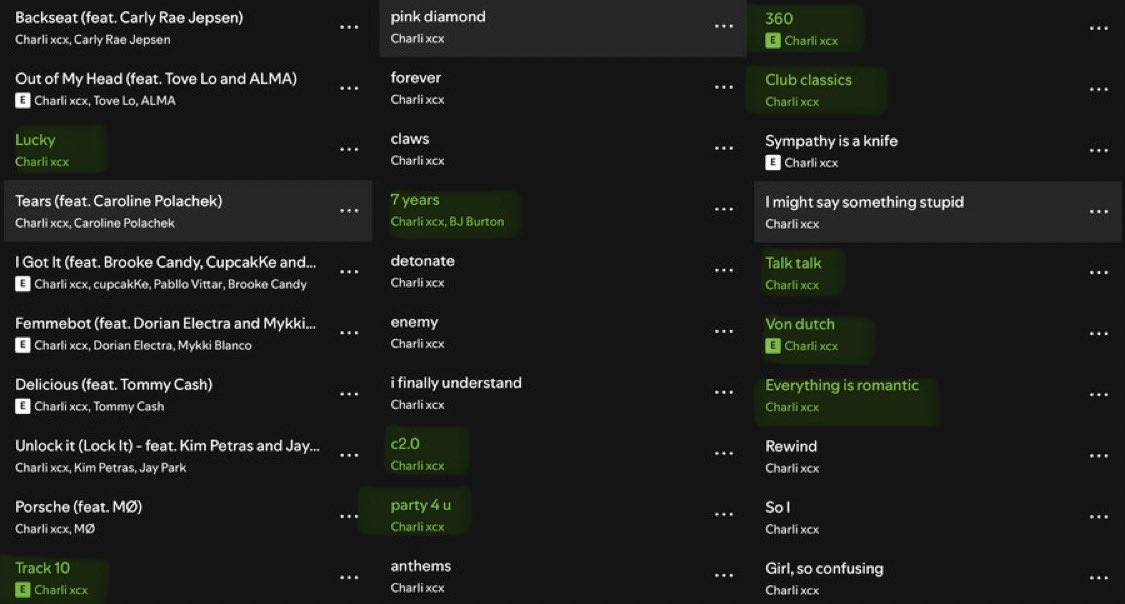Open more options for forever

pyautogui.click(x=724, y=88)
